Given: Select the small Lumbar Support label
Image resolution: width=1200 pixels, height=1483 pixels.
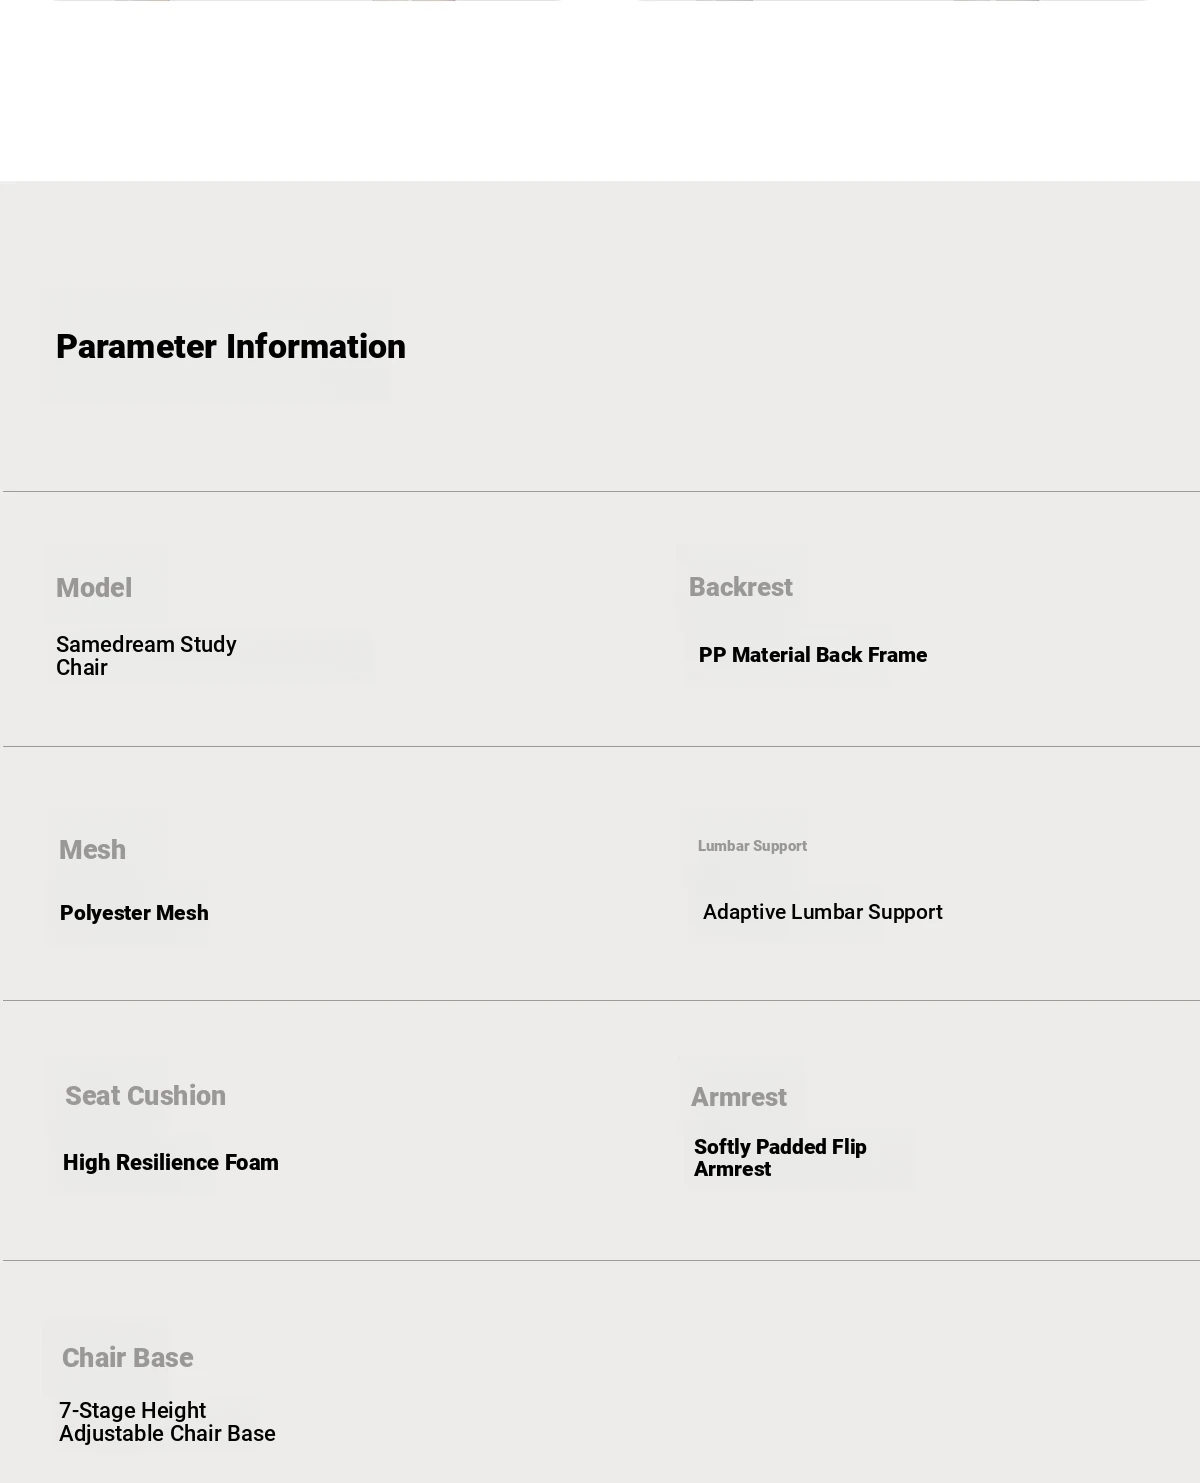Looking at the screenshot, I should pyautogui.click(x=752, y=846).
